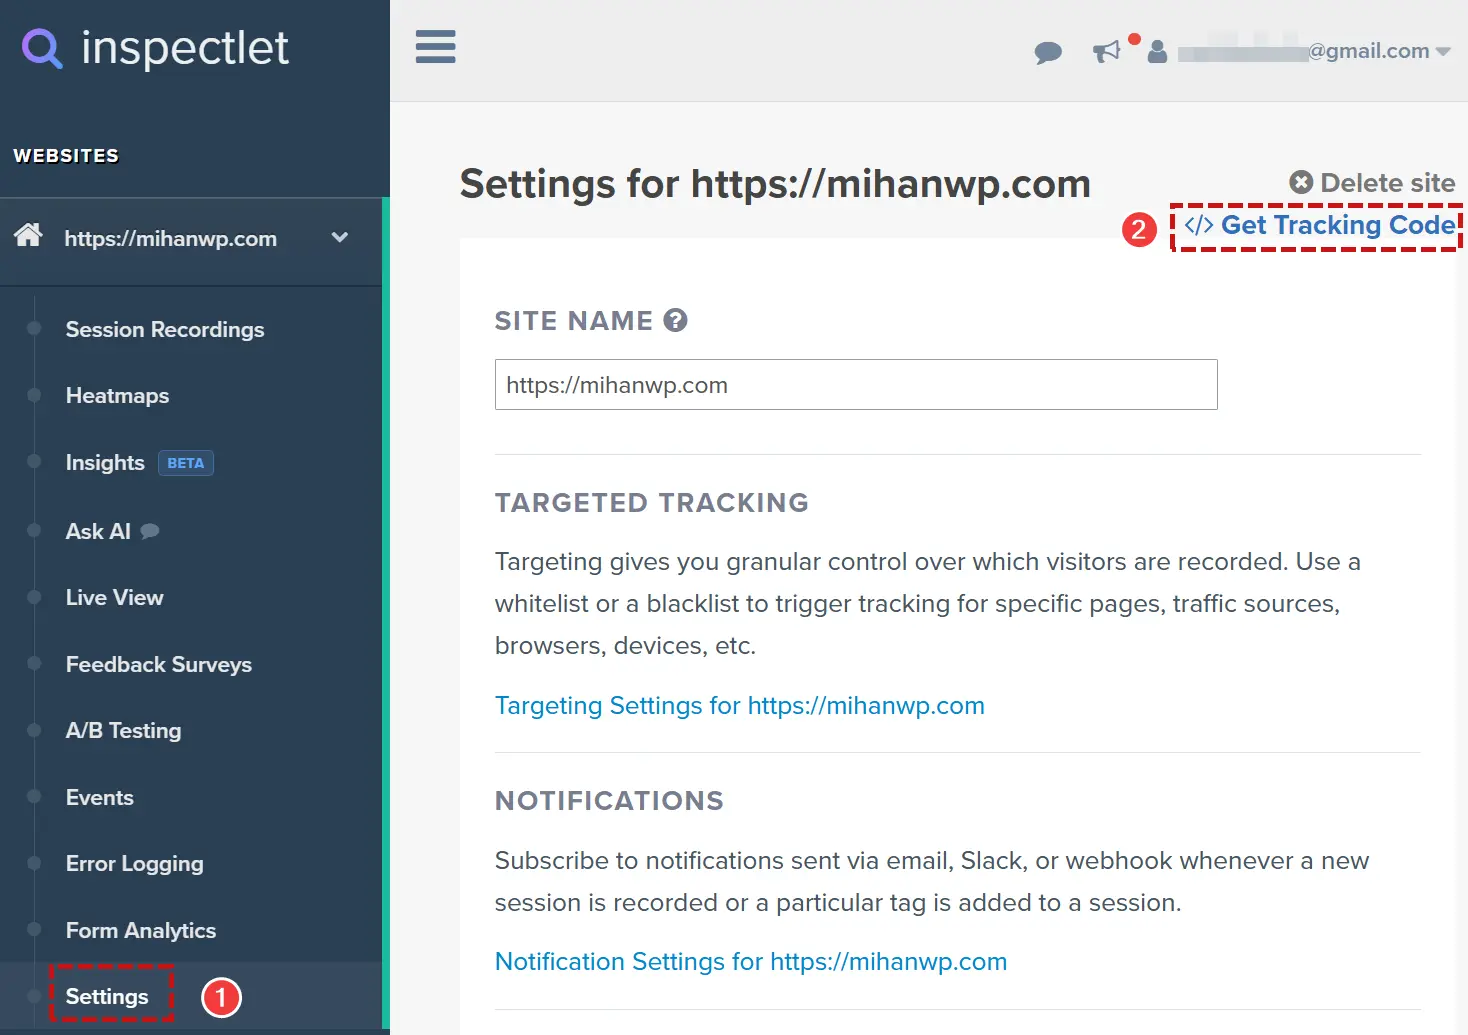The width and height of the screenshot is (1468, 1035).
Task: Open Session Recordings in the sidebar
Action: click(165, 330)
